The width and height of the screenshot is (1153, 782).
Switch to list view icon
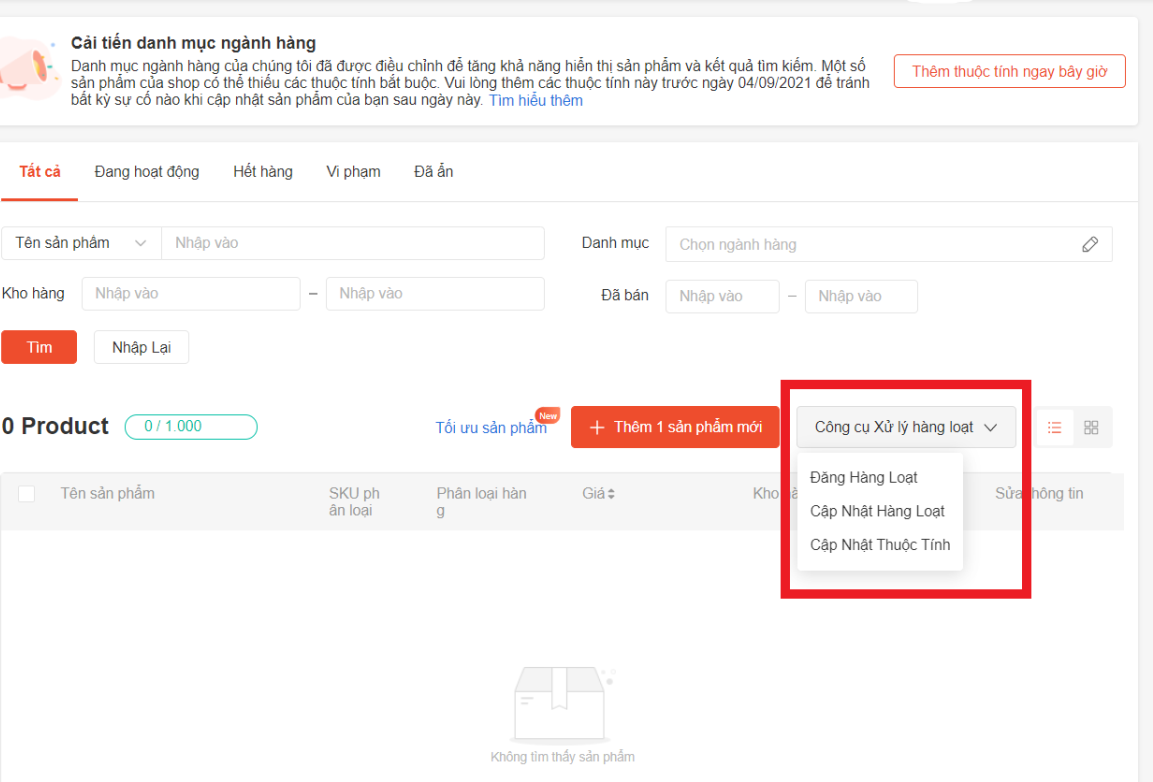(x=1054, y=427)
